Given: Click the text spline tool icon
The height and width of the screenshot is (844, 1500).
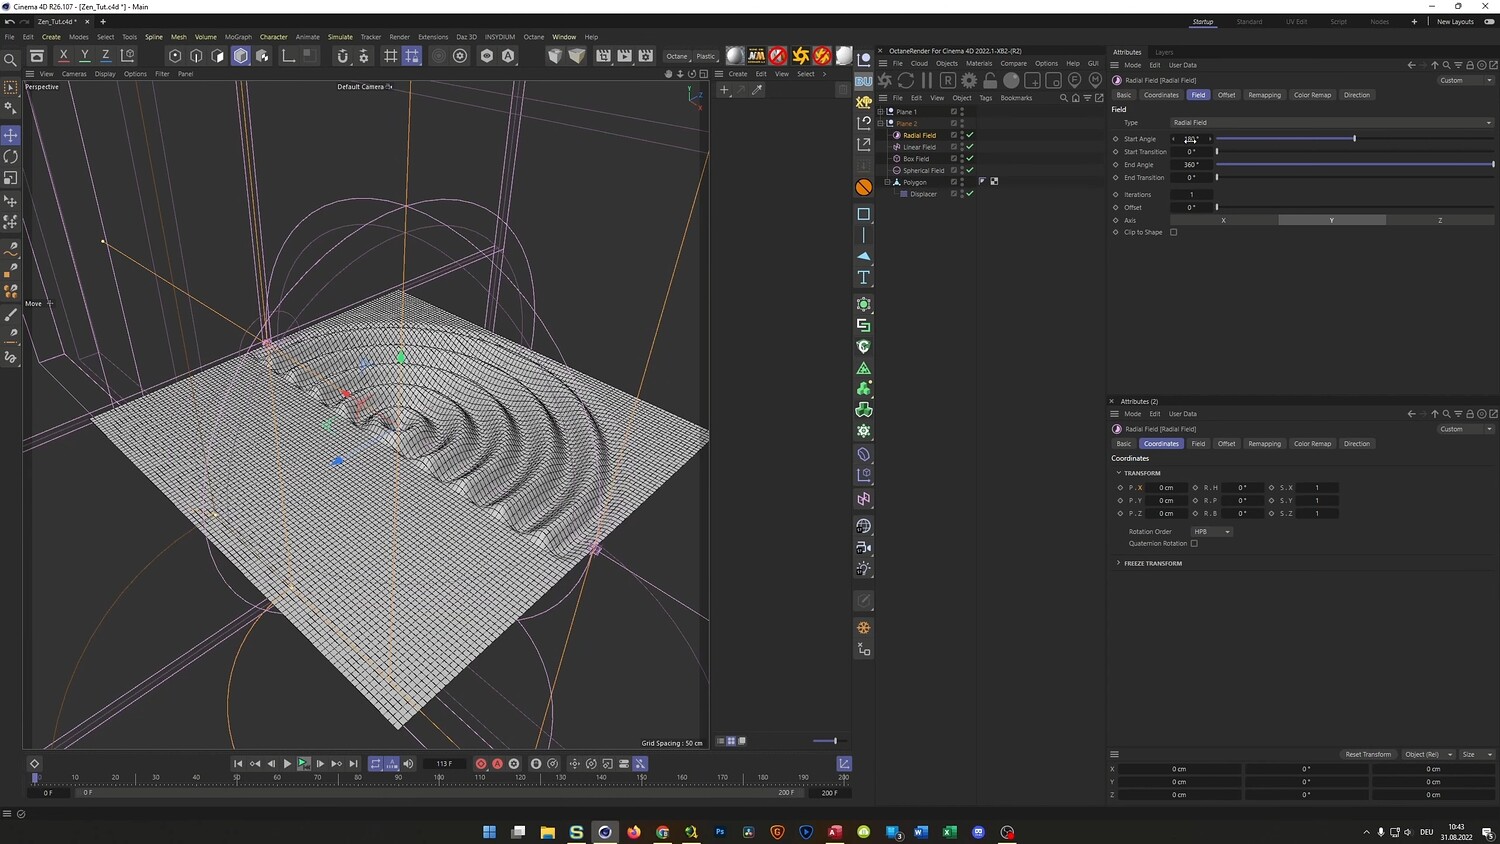Looking at the screenshot, I should coord(864,278).
